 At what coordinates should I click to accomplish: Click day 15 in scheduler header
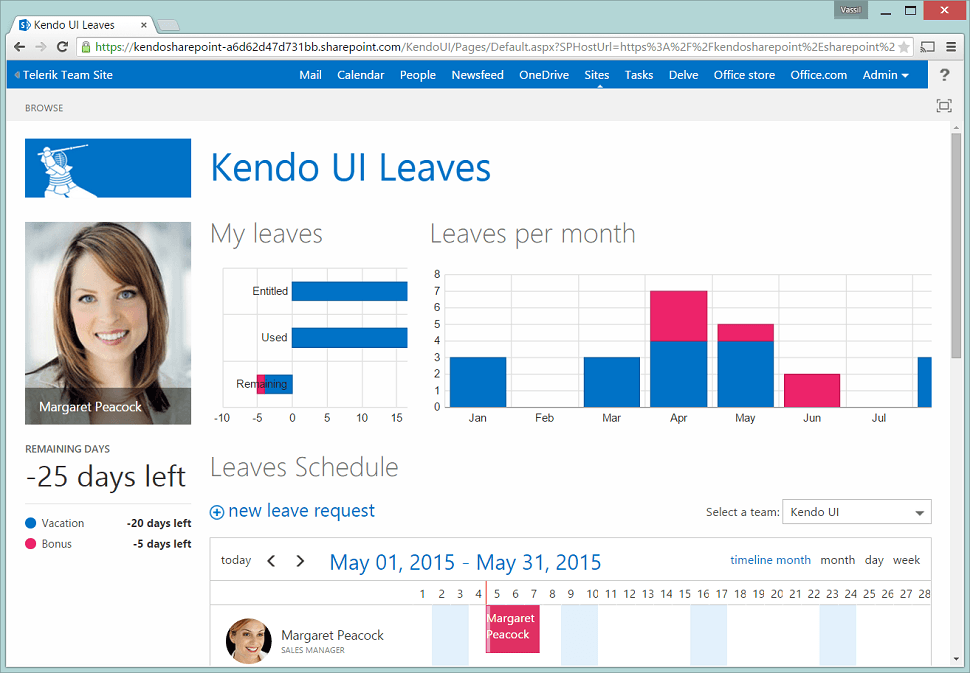685,594
